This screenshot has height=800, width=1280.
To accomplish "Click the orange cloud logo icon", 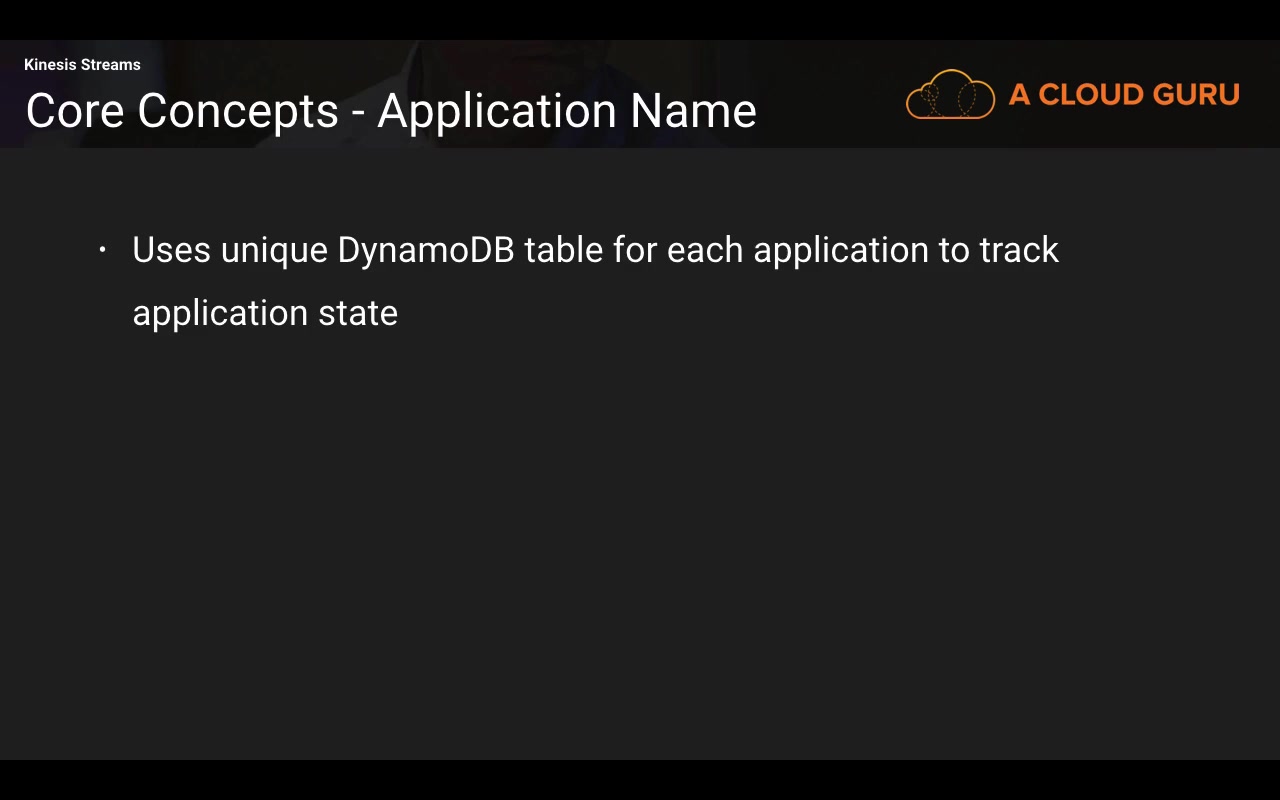I will (950, 95).
